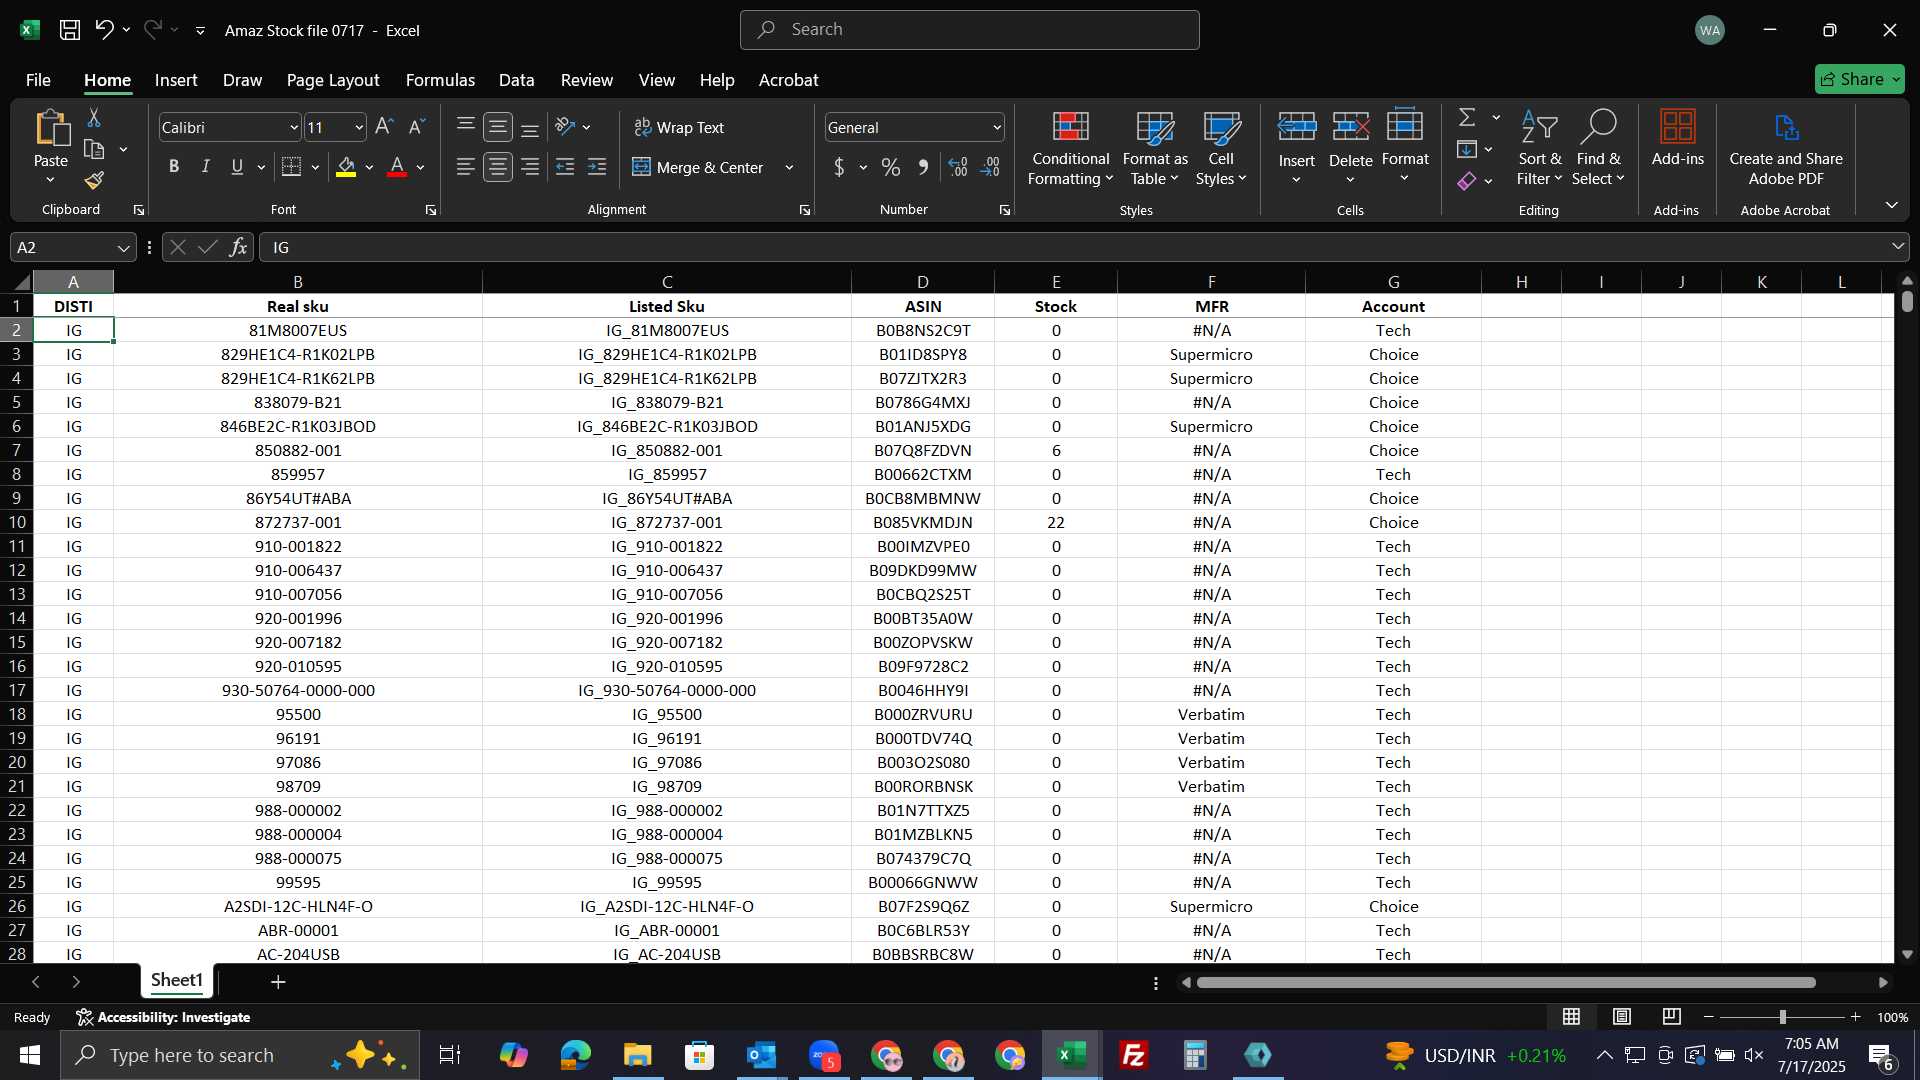Apply yellow Fill Color swatch
The width and height of the screenshot is (1920, 1080).
[x=346, y=167]
